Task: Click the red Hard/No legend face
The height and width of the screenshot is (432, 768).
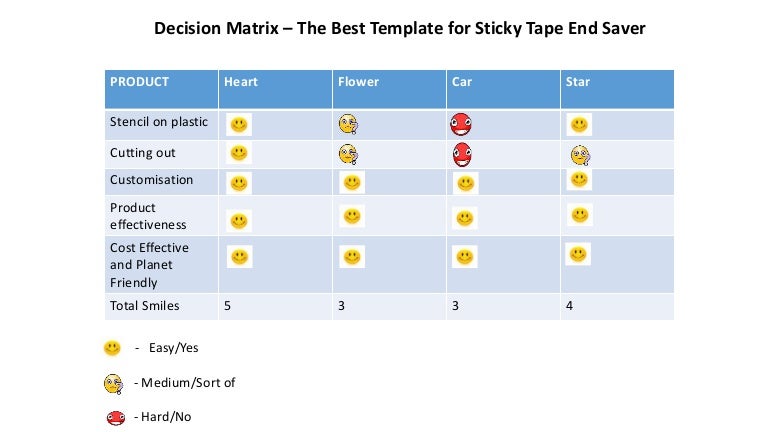Action: coord(115,417)
